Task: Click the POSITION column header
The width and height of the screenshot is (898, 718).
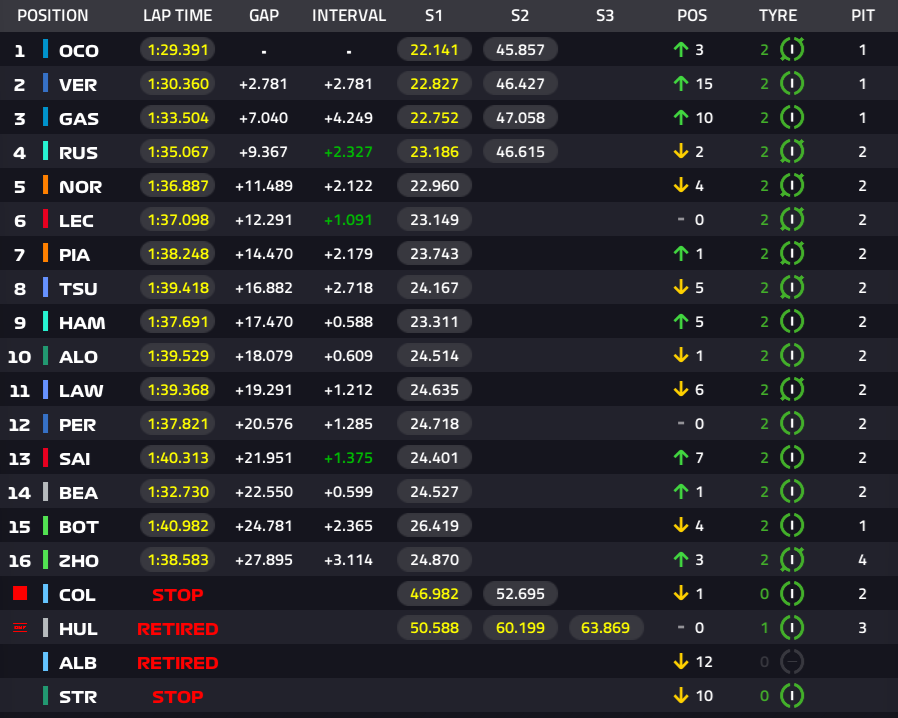Action: pos(53,15)
